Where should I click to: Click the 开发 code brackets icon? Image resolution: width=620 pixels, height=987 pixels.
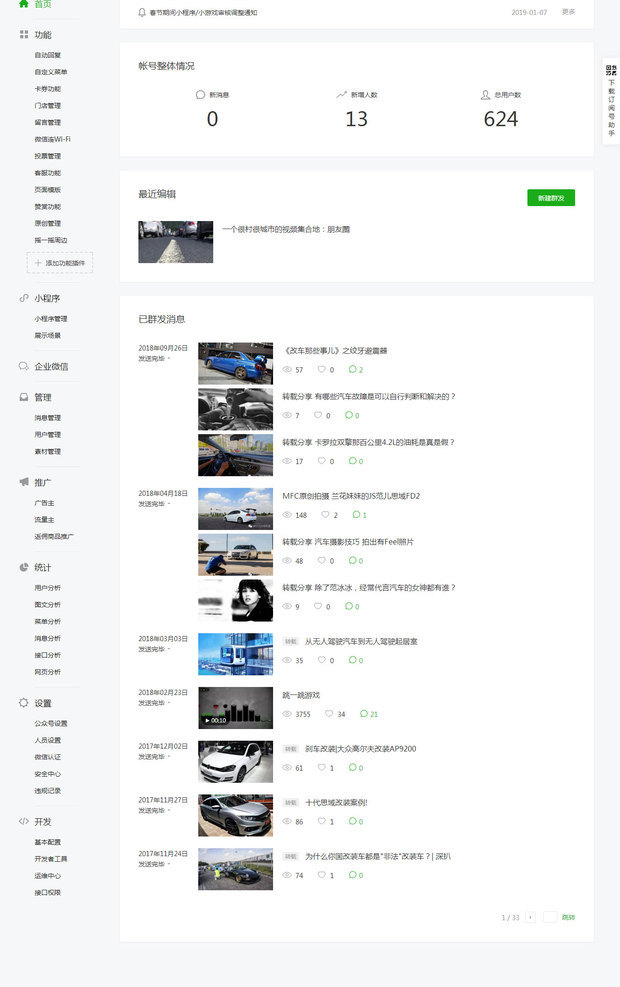tap(23, 821)
